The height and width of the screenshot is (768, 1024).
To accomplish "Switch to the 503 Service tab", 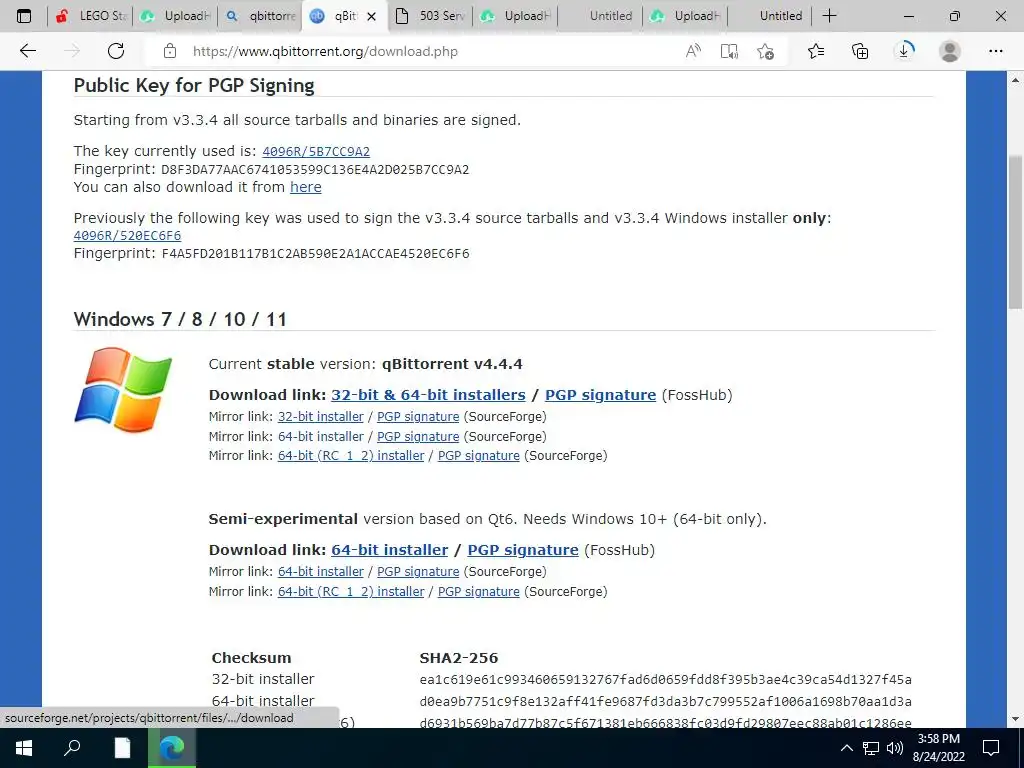I will coord(430,16).
